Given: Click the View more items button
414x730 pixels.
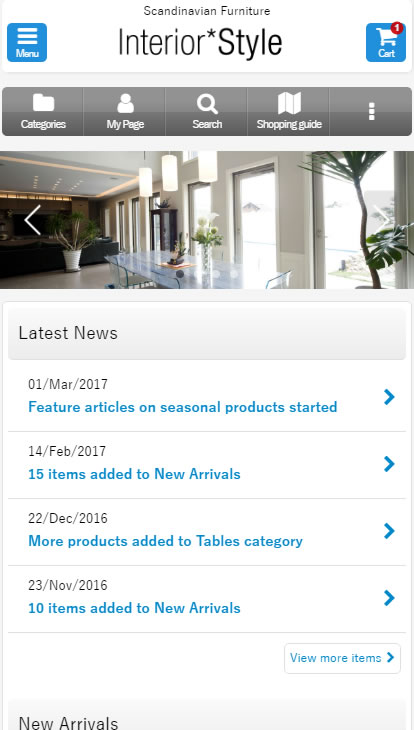Looking at the screenshot, I should click(x=342, y=658).
